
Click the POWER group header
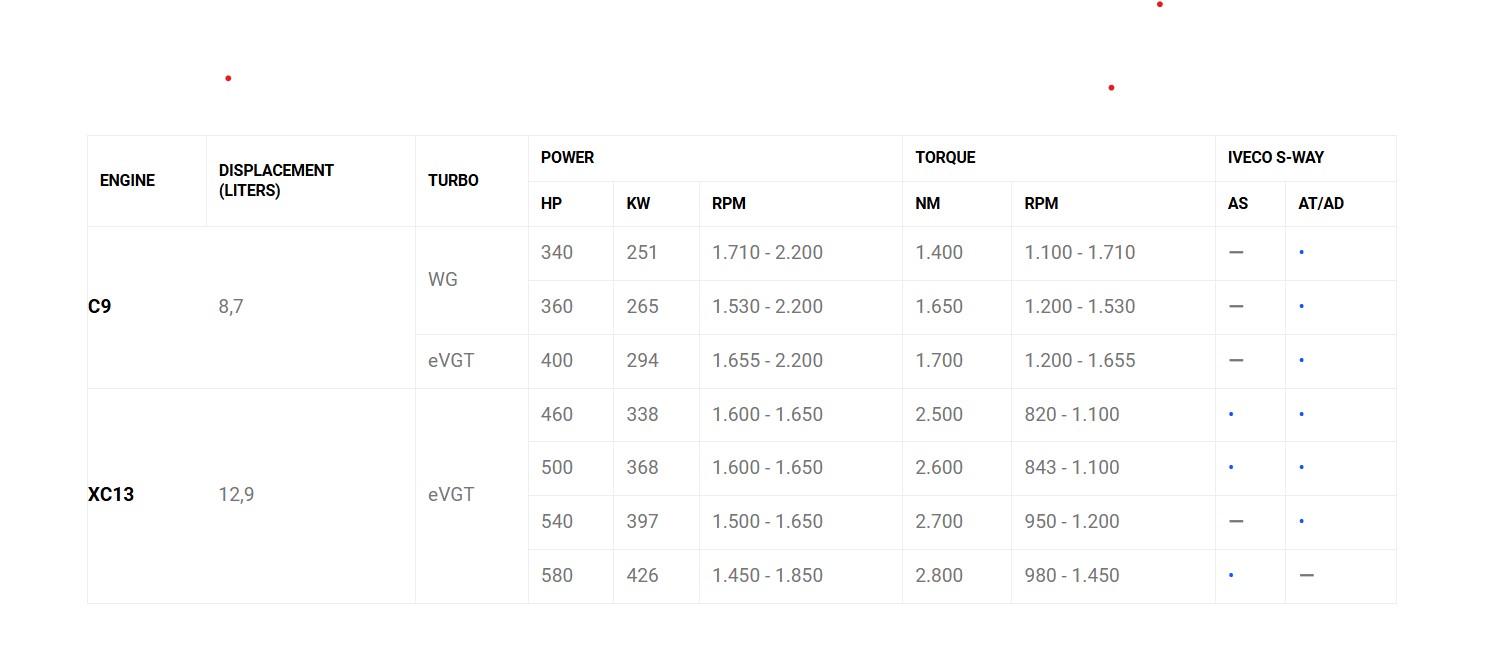pos(567,158)
